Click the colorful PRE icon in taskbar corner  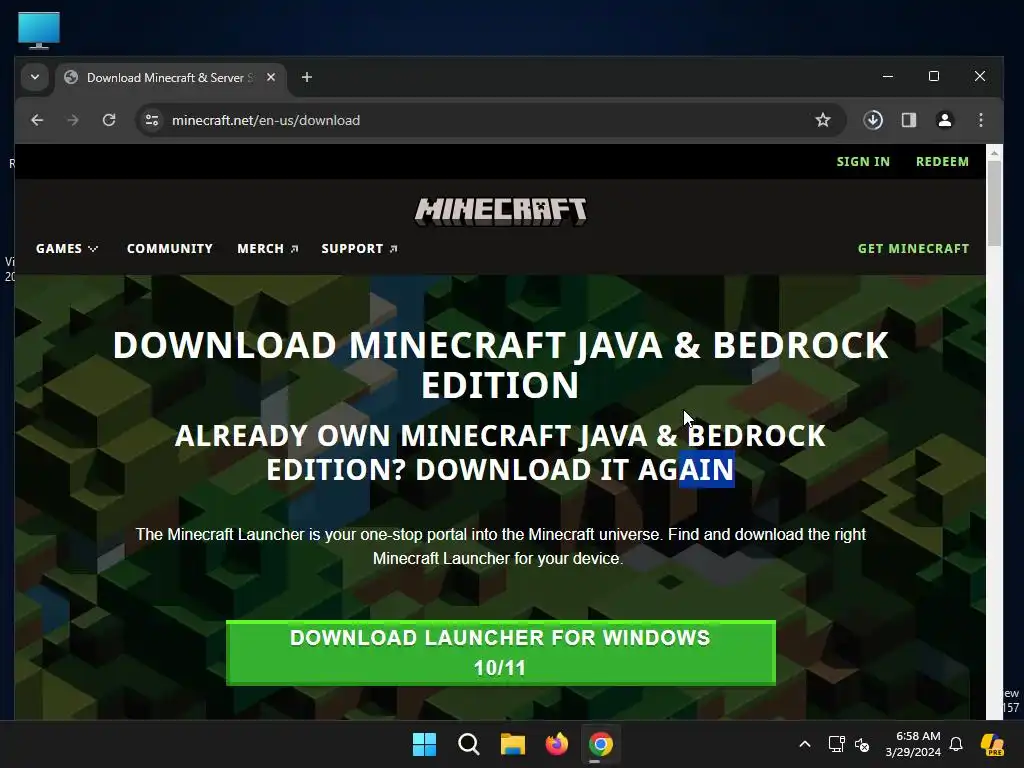click(x=993, y=744)
